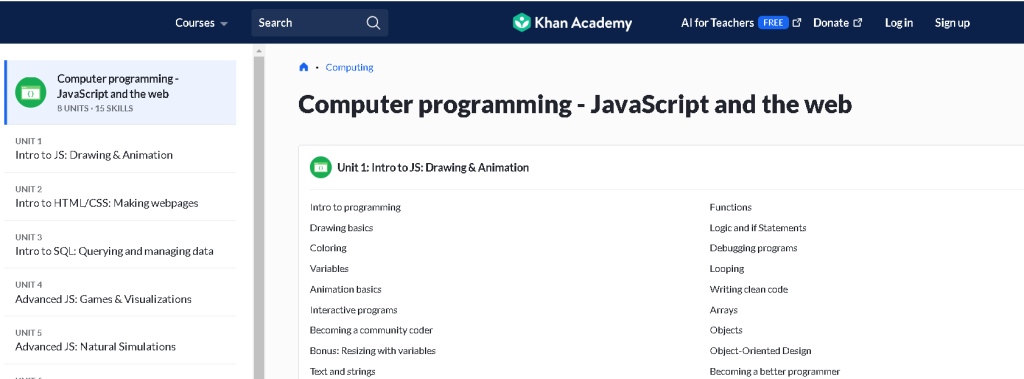Open the Drawing basics lesson
The width and height of the screenshot is (1024, 379).
pyautogui.click(x=342, y=228)
